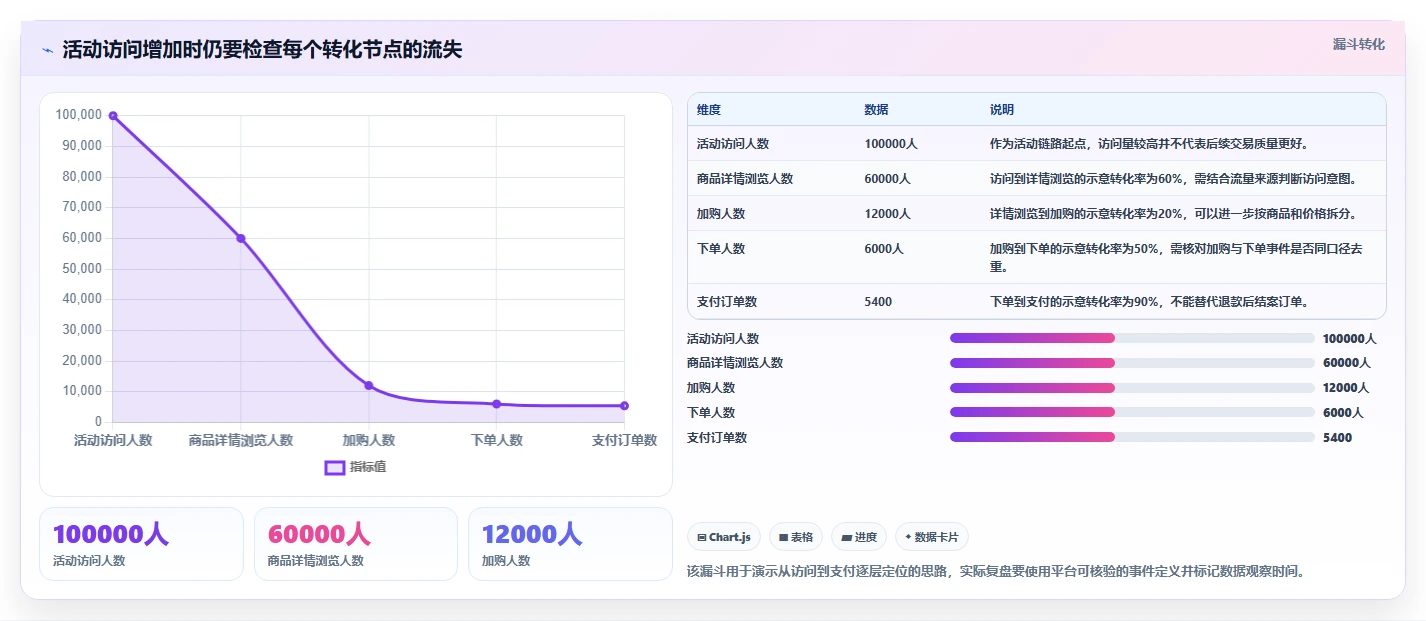Click the 漏斗转化 tag in the header
The height and width of the screenshot is (621, 1426).
click(x=1359, y=44)
